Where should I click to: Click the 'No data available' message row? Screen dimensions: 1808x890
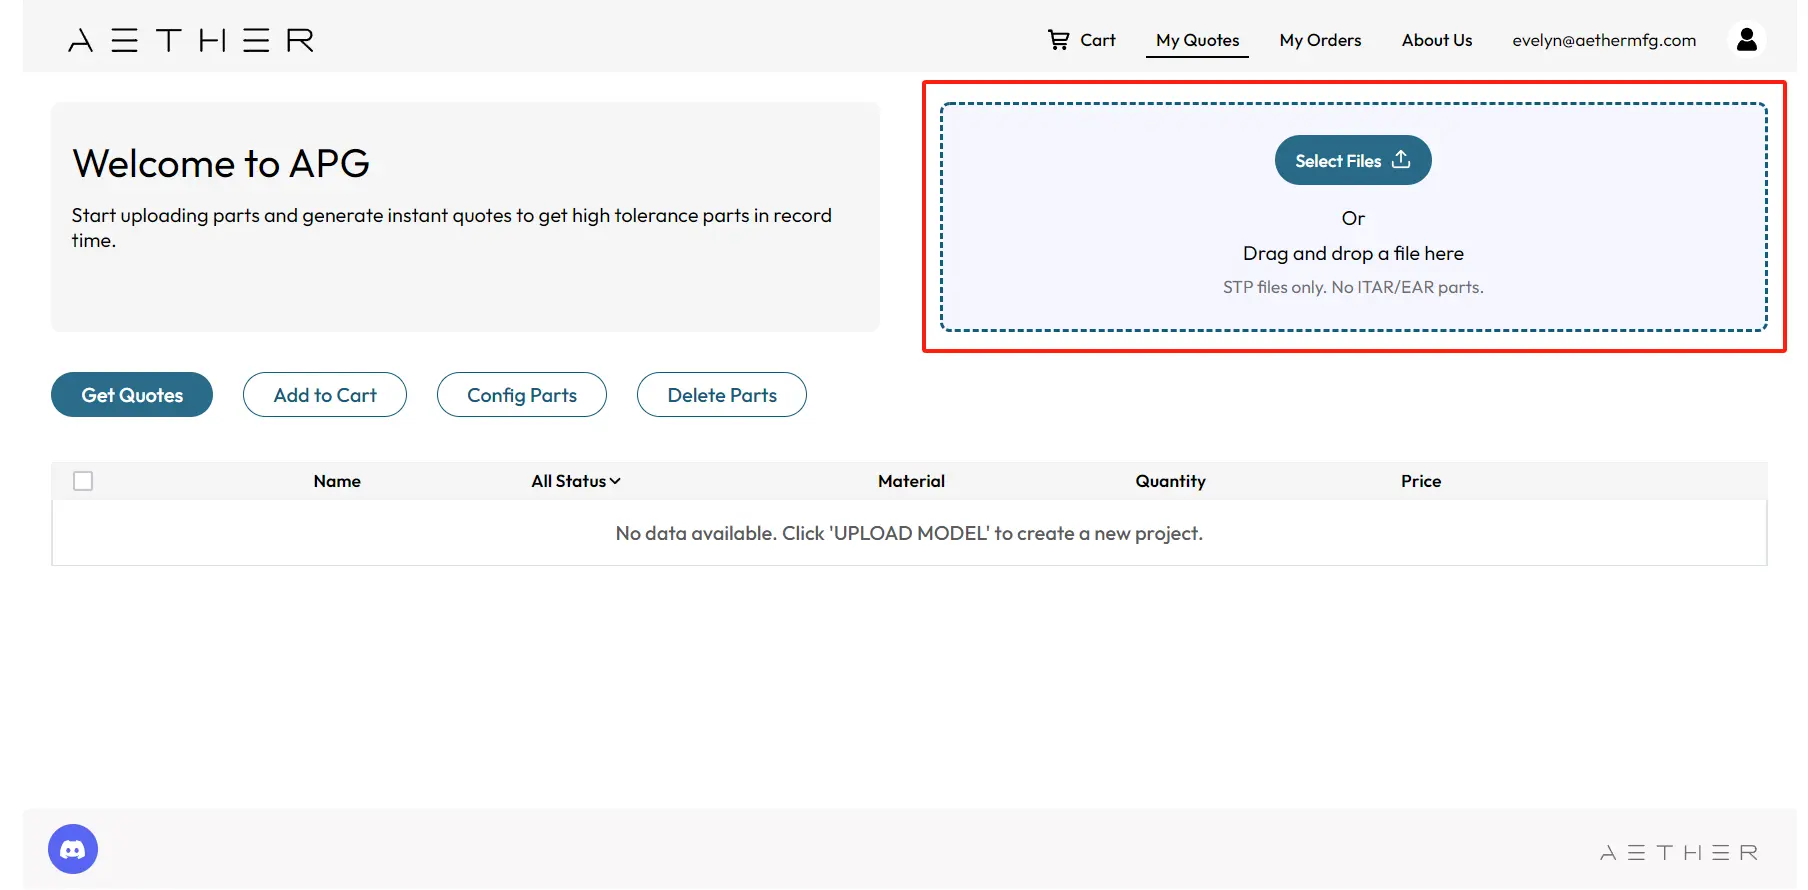tap(909, 533)
